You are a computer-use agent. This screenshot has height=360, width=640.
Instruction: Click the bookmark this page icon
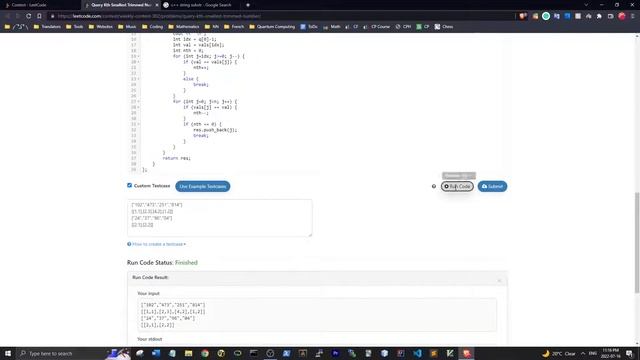click(39, 16)
